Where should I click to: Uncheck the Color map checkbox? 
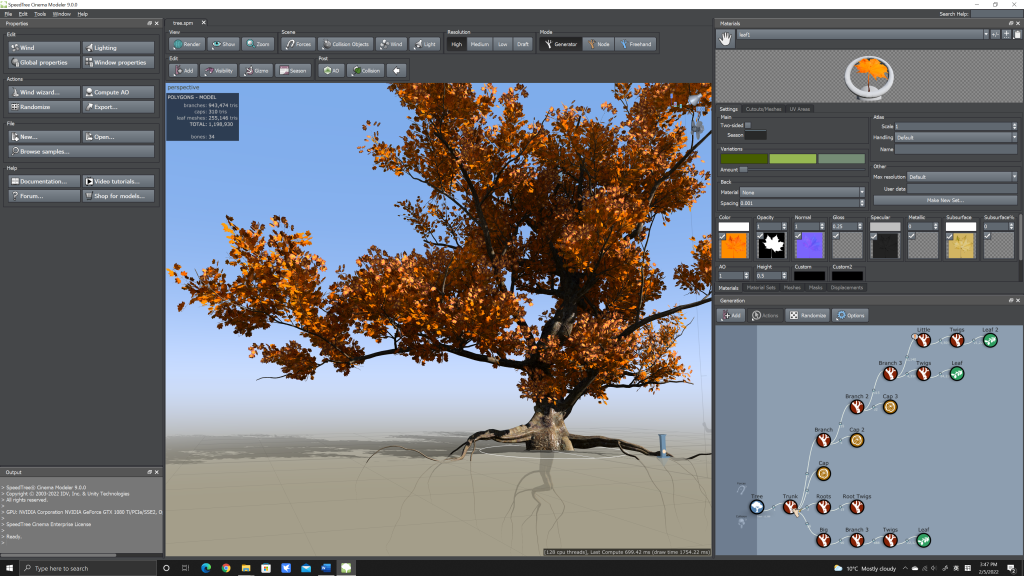(x=723, y=236)
